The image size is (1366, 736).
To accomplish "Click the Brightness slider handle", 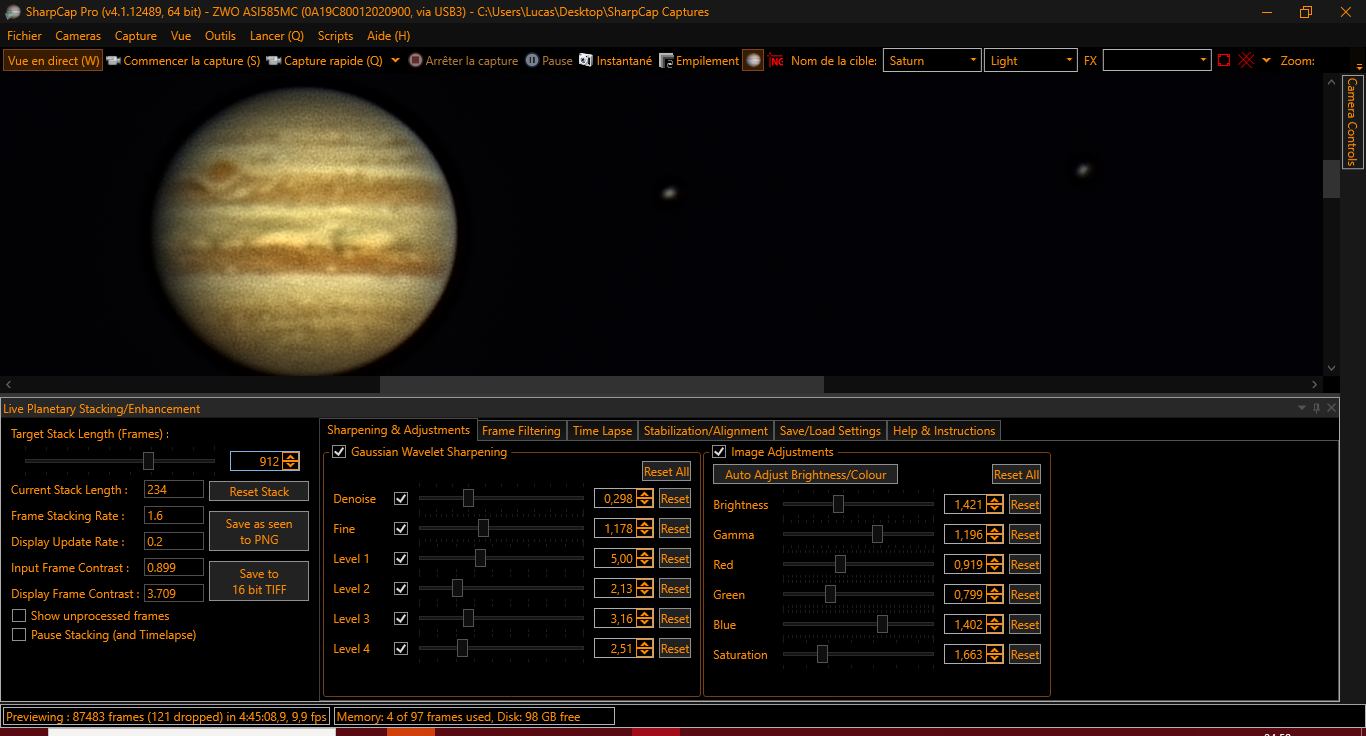I will 838,504.
